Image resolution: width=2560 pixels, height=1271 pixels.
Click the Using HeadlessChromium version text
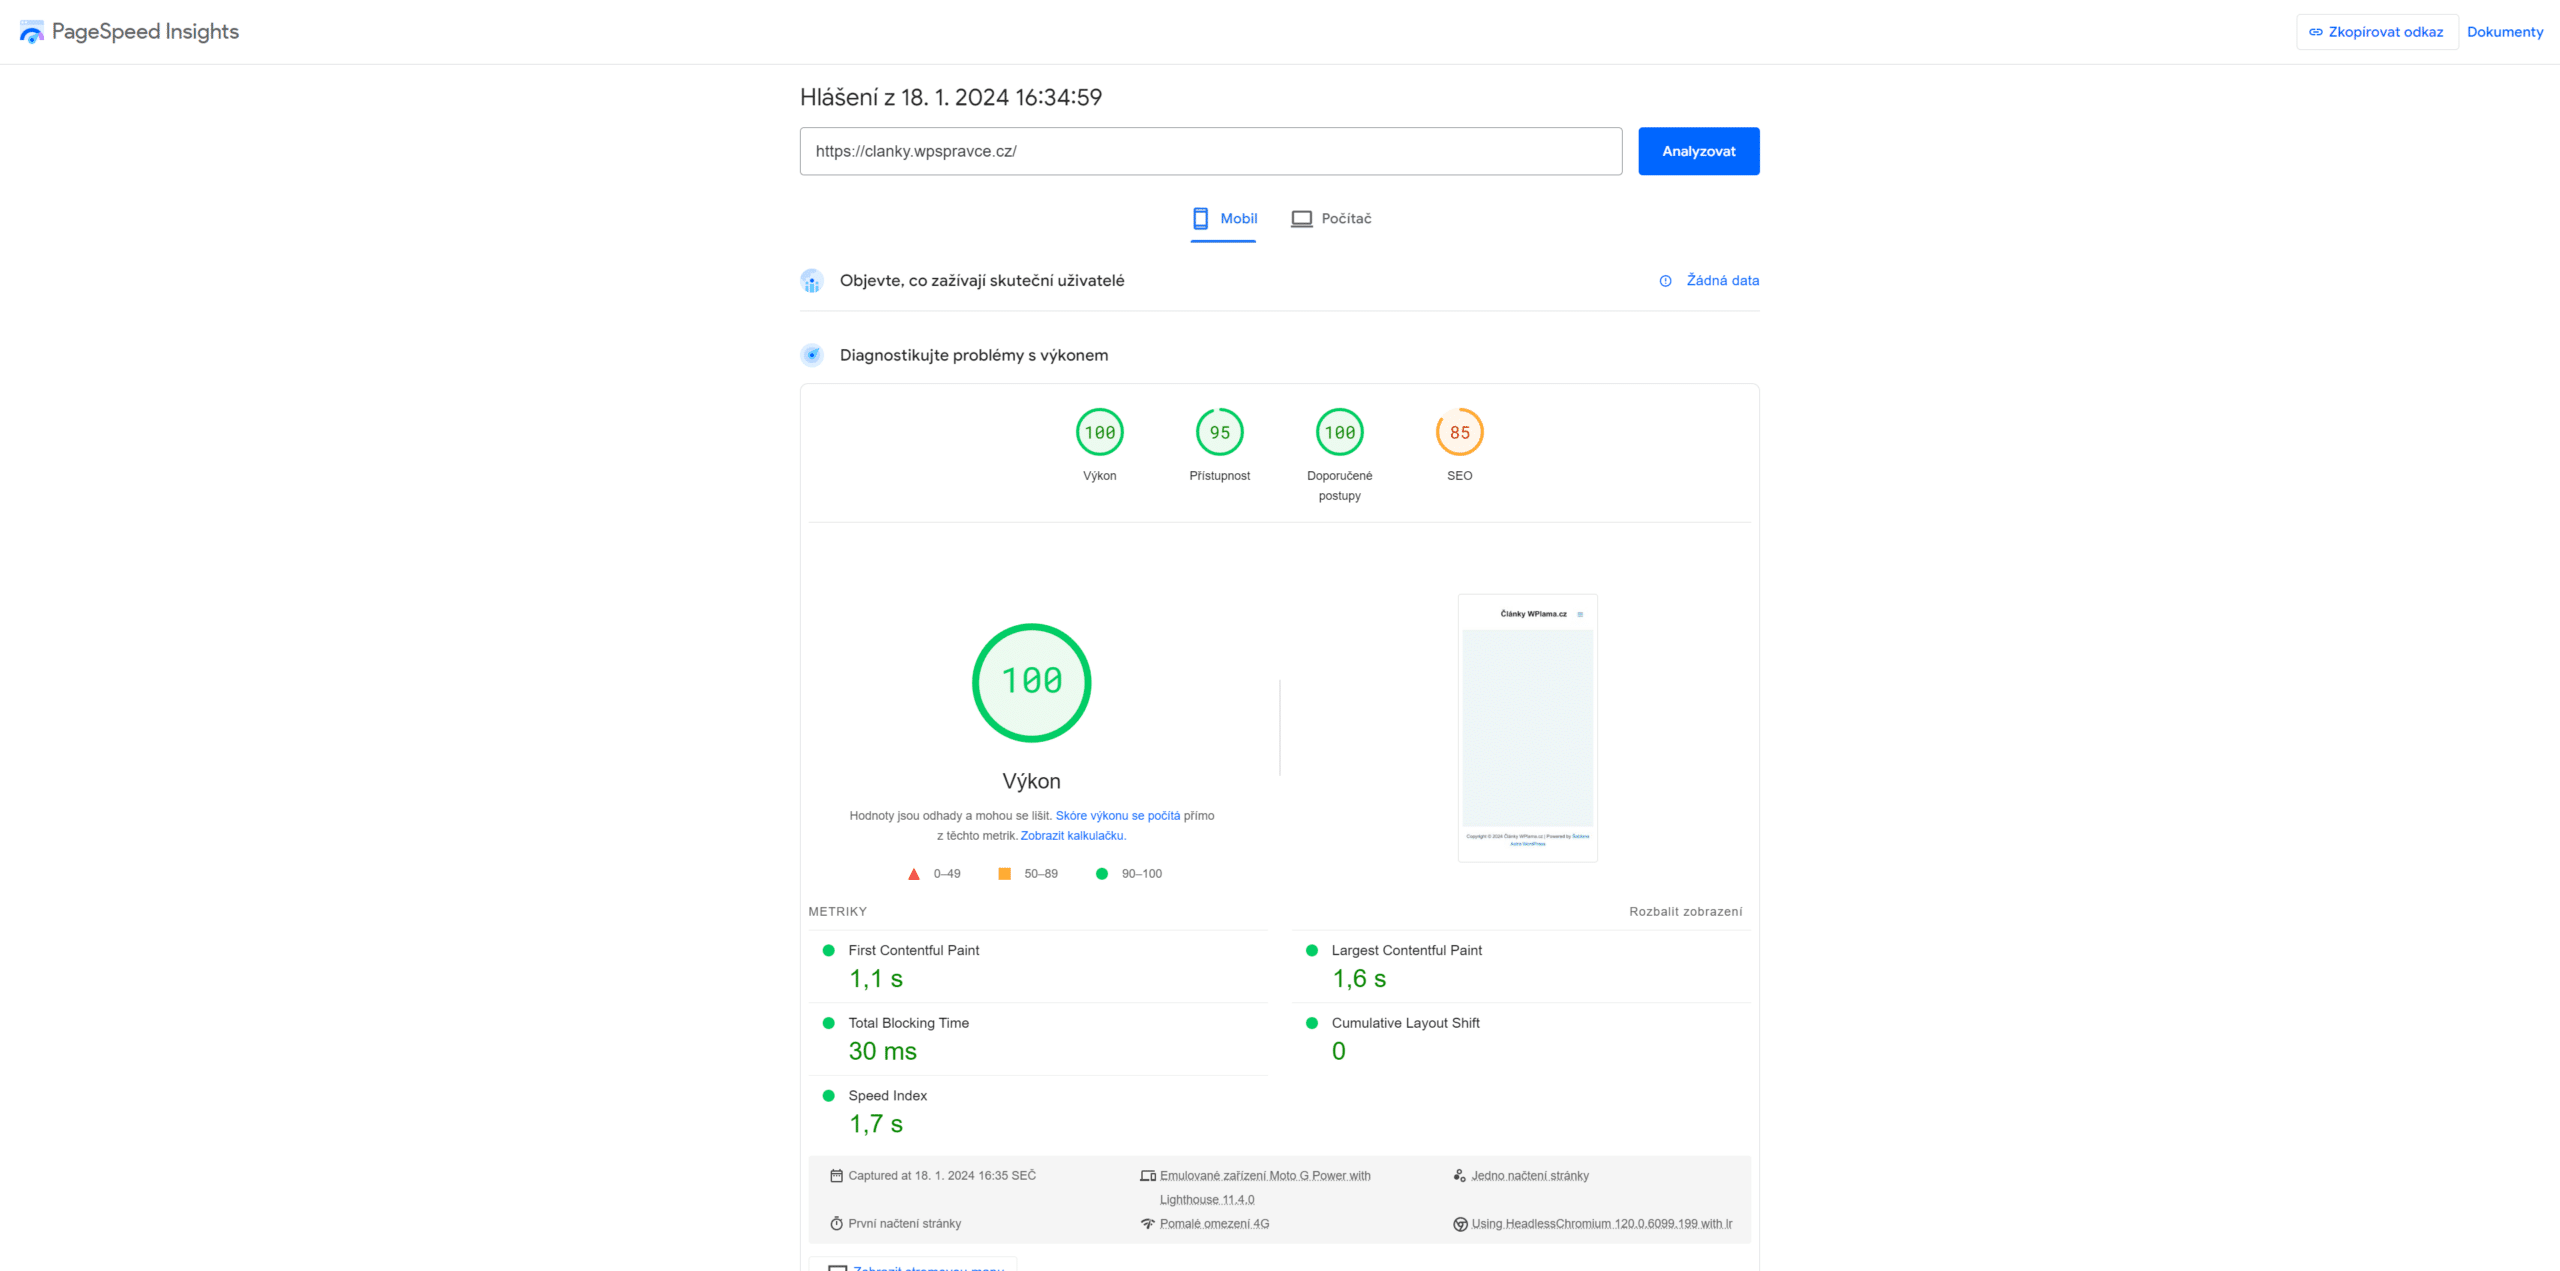[1602, 1224]
